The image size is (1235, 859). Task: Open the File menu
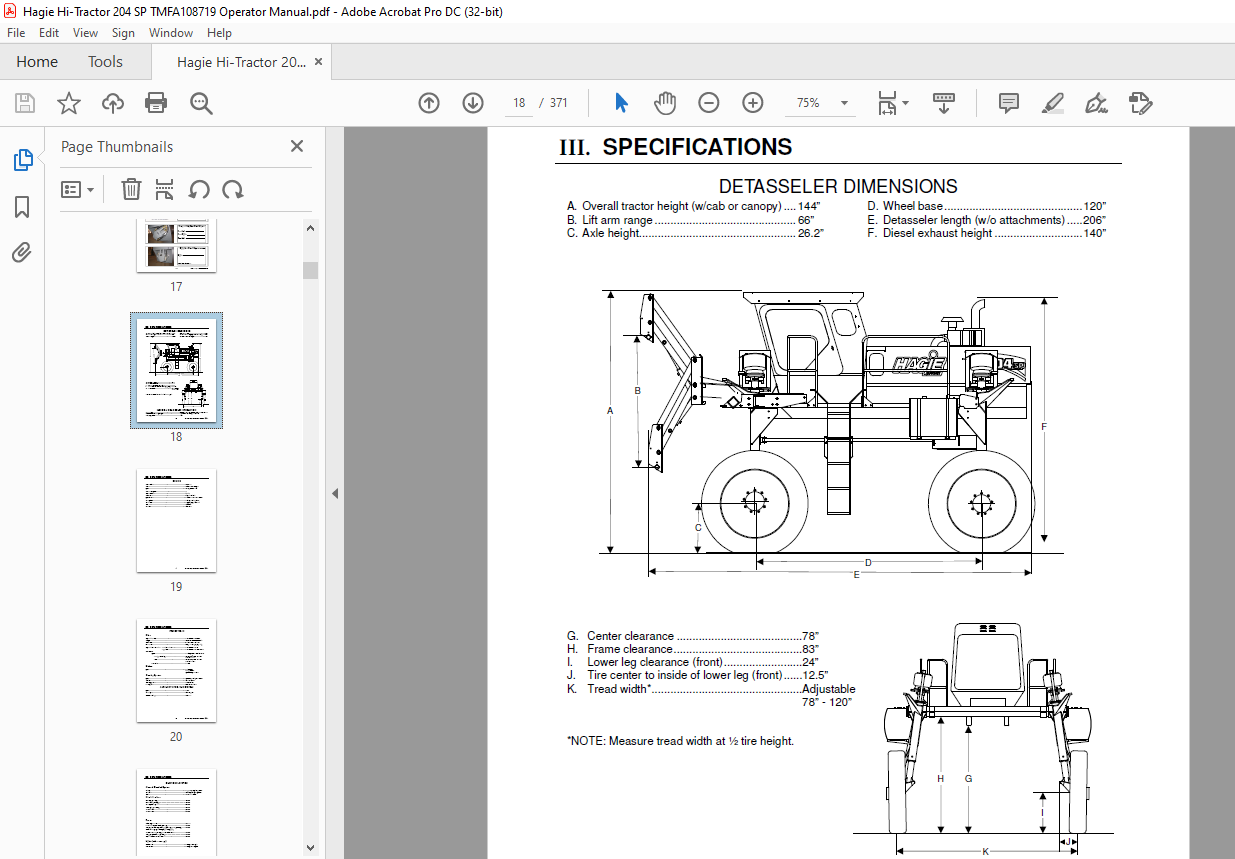coord(16,33)
